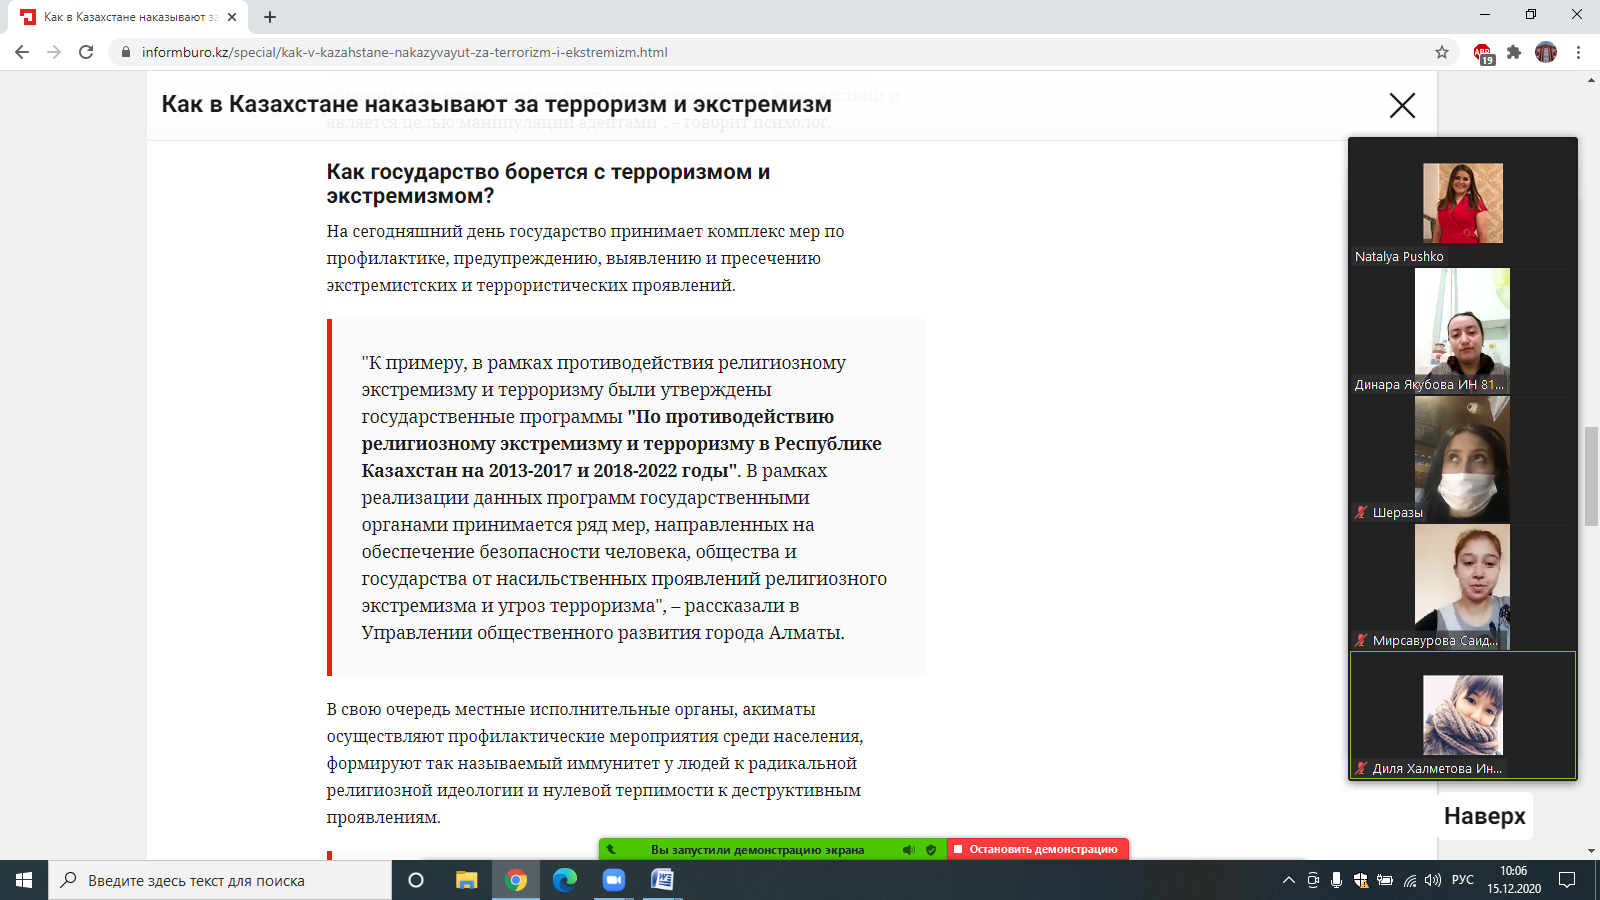Close the informburo browser tab

[232, 17]
